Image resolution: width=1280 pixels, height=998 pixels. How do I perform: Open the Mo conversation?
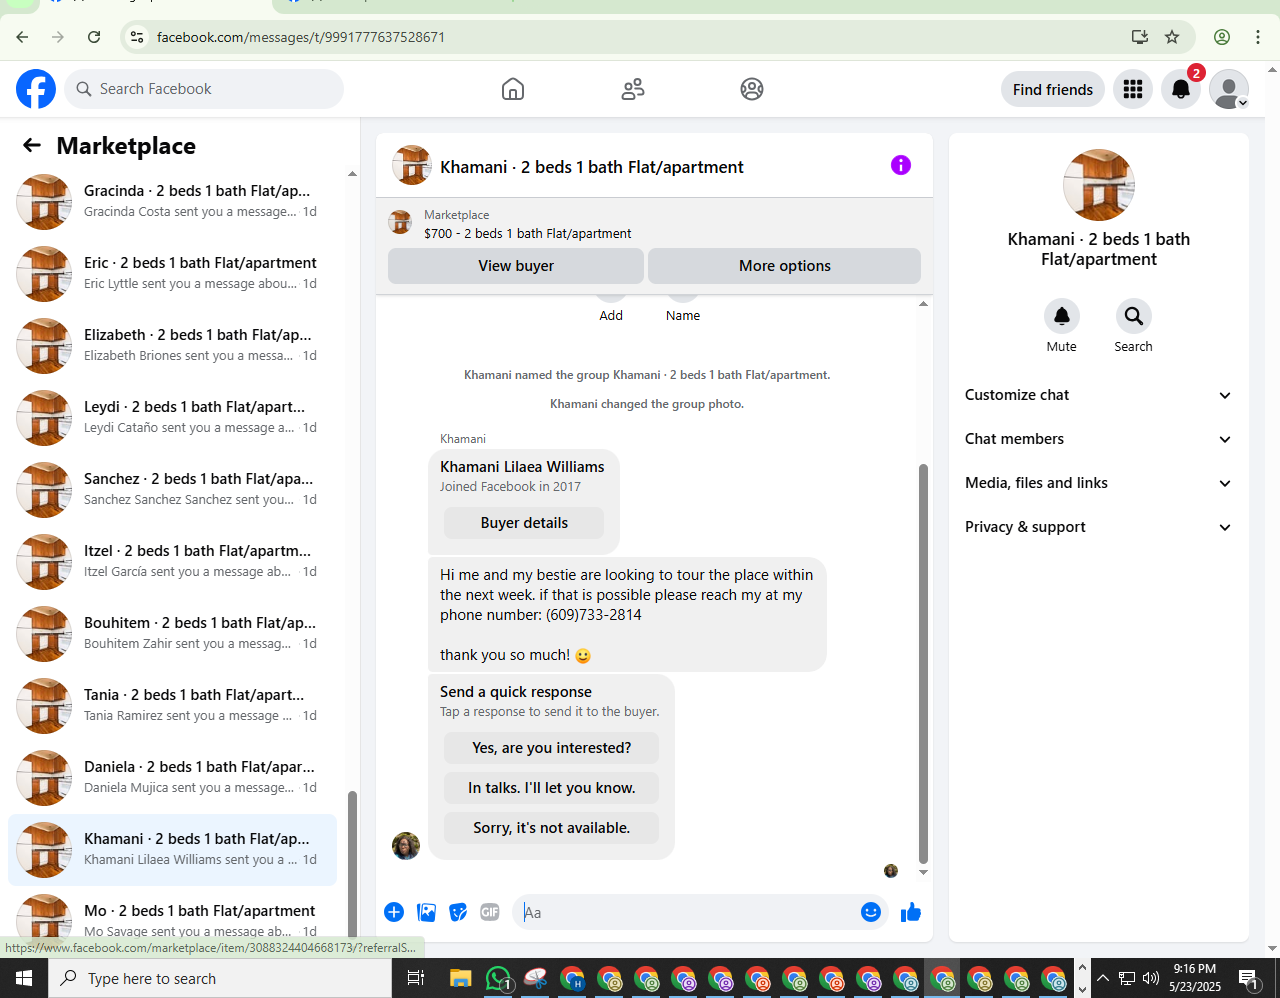point(173,914)
